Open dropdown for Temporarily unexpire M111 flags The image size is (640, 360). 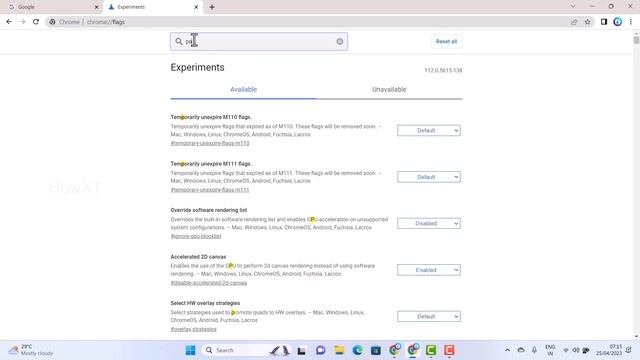[x=429, y=177]
